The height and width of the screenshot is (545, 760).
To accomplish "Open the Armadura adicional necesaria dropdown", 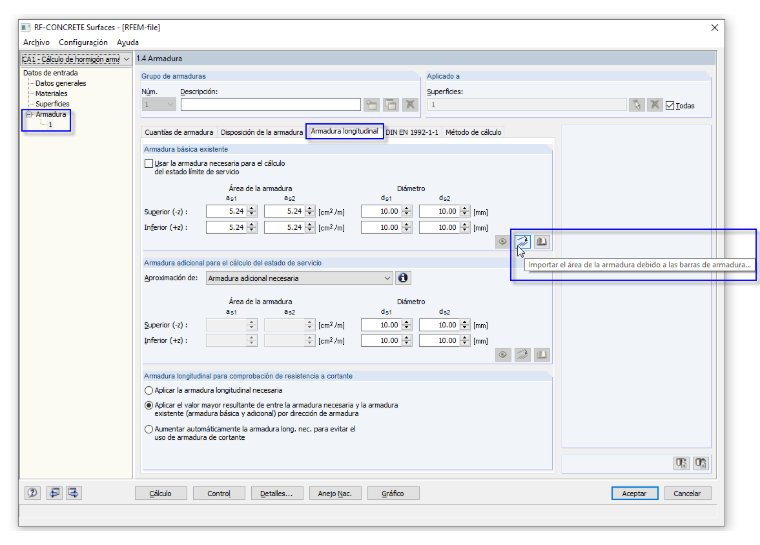I will point(299,278).
